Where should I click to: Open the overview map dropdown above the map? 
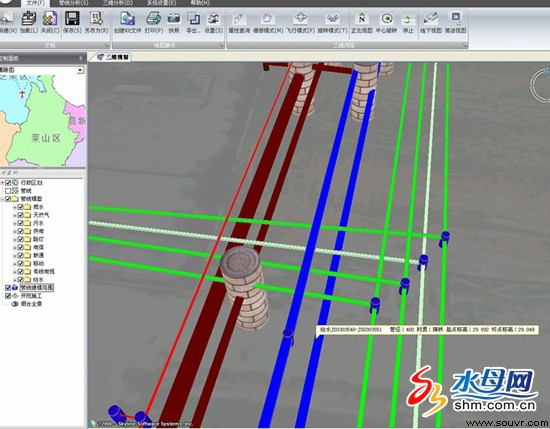(80, 70)
